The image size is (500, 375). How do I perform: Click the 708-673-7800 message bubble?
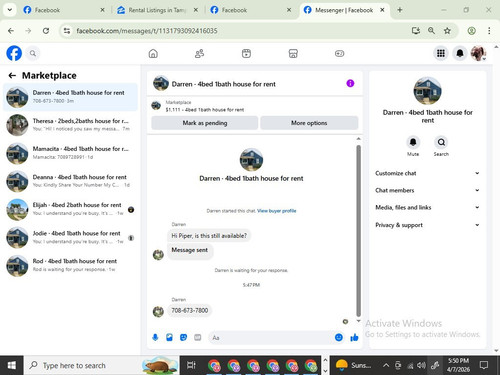(190, 310)
